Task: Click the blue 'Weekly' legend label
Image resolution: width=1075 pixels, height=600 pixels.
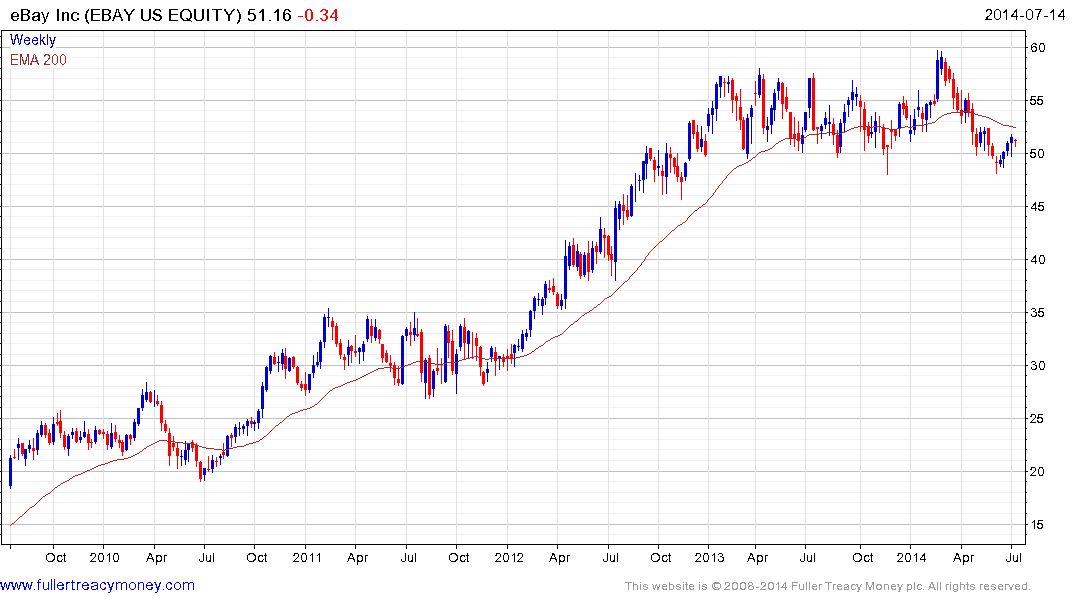Action: click(x=33, y=40)
